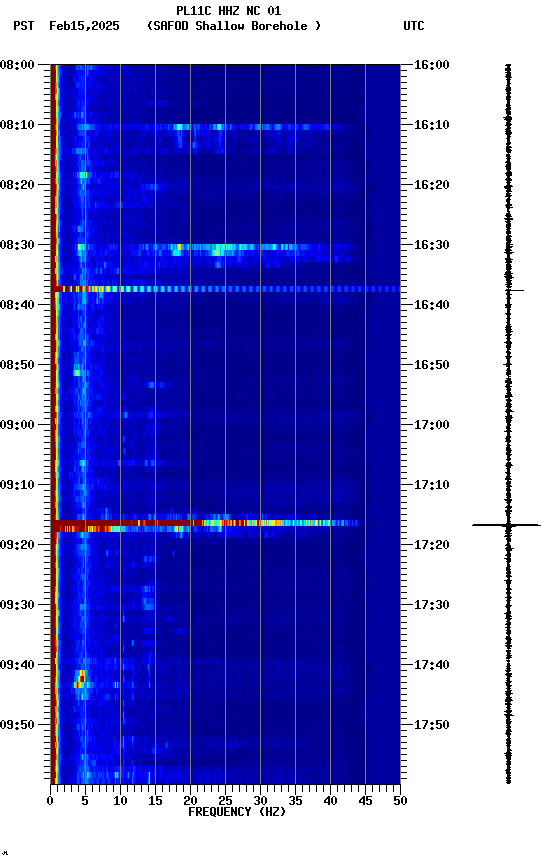This screenshot has width=552, height=864.
Task: Click the 25 Hz frequency axis label
Action: (225, 801)
